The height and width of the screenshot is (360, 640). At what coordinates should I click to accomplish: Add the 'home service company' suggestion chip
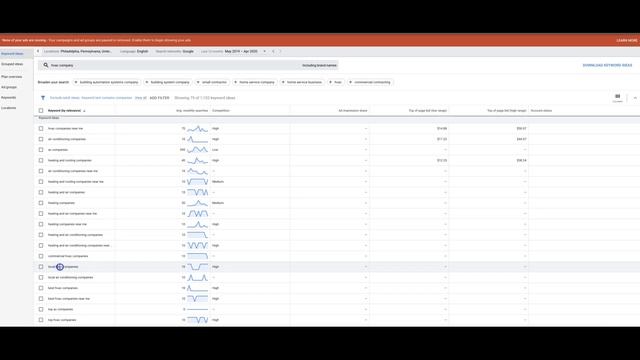254,82
